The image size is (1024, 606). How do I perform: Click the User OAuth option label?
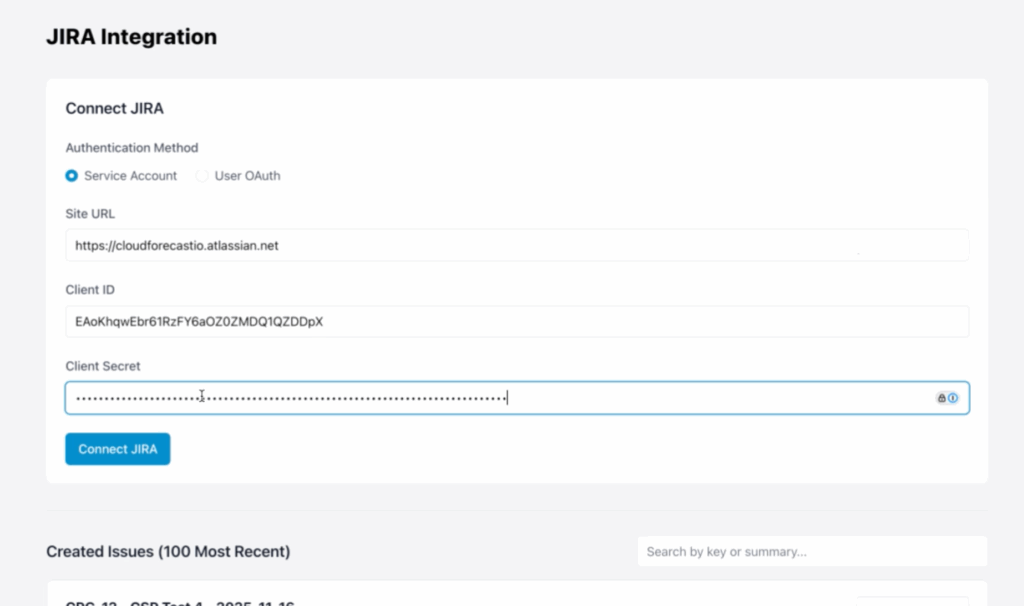(x=247, y=176)
